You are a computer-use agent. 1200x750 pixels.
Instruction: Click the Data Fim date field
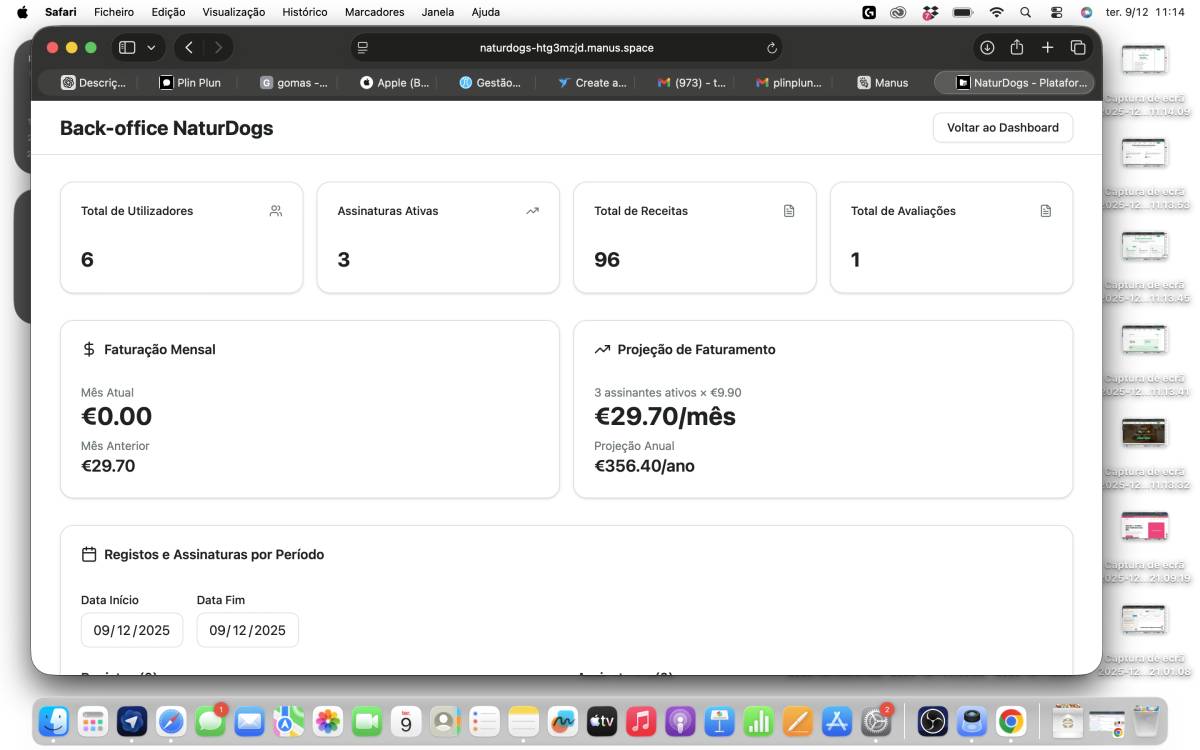click(247, 630)
